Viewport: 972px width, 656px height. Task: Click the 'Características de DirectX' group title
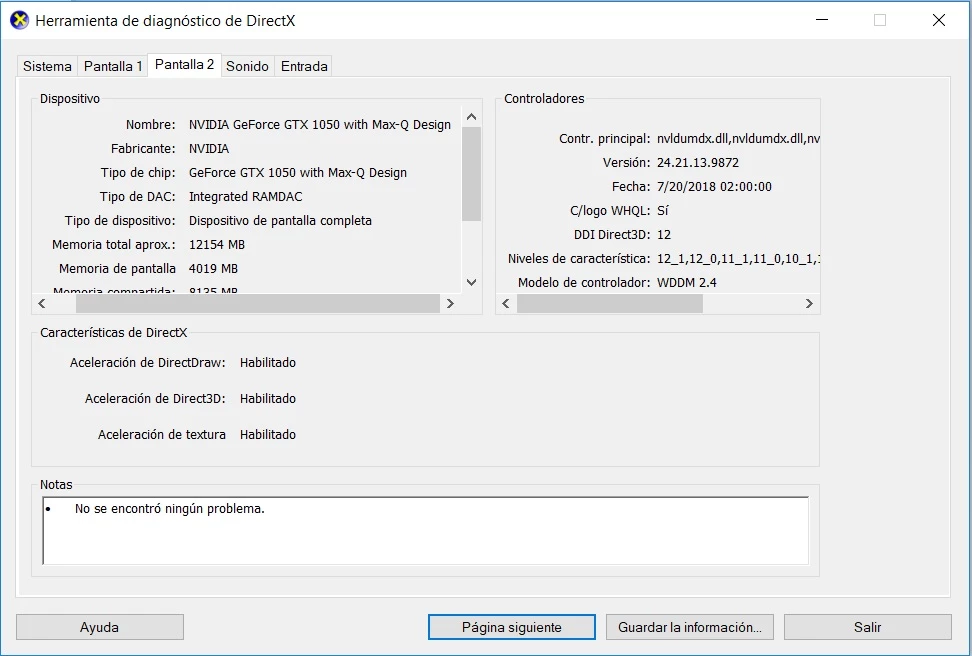[x=113, y=333]
